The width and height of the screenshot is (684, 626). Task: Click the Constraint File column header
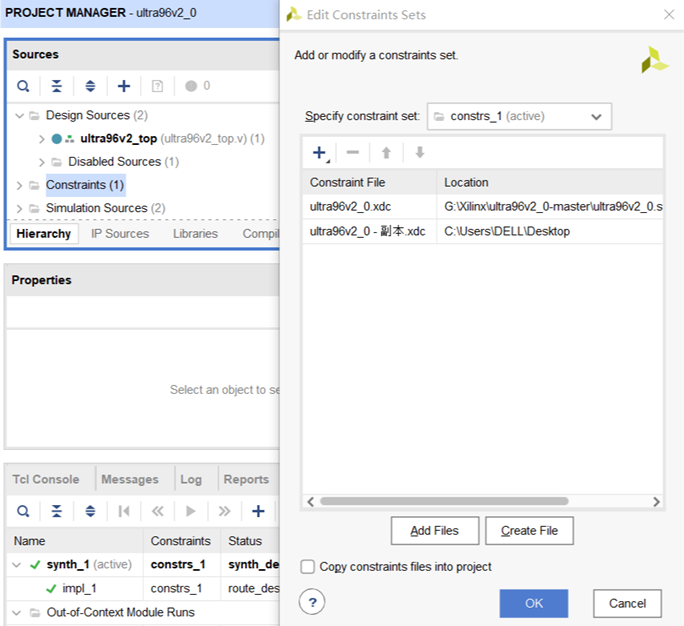(x=369, y=182)
